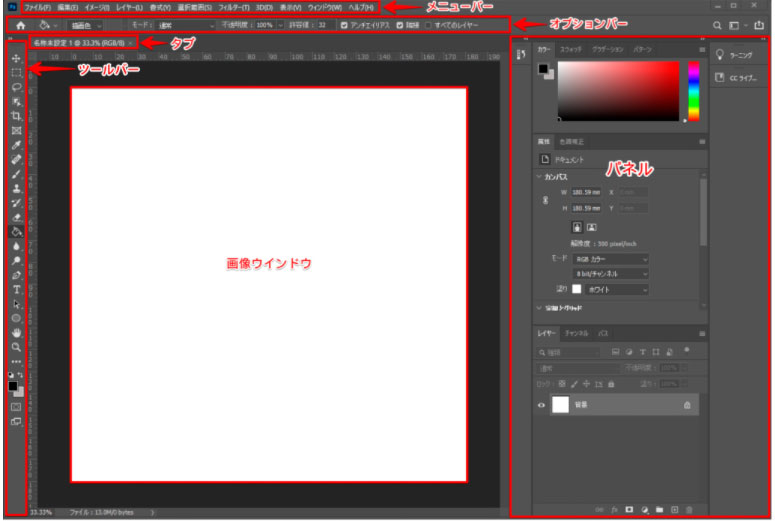Click the Home icon in options bar
This screenshot has width=775, height=521.
(x=21, y=25)
